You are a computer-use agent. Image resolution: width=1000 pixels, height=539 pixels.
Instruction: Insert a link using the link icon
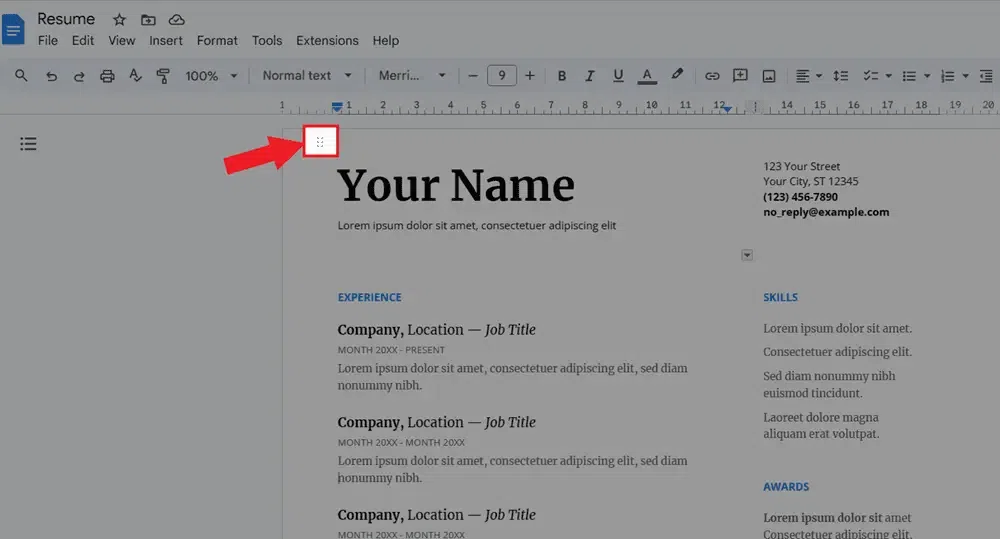712,76
